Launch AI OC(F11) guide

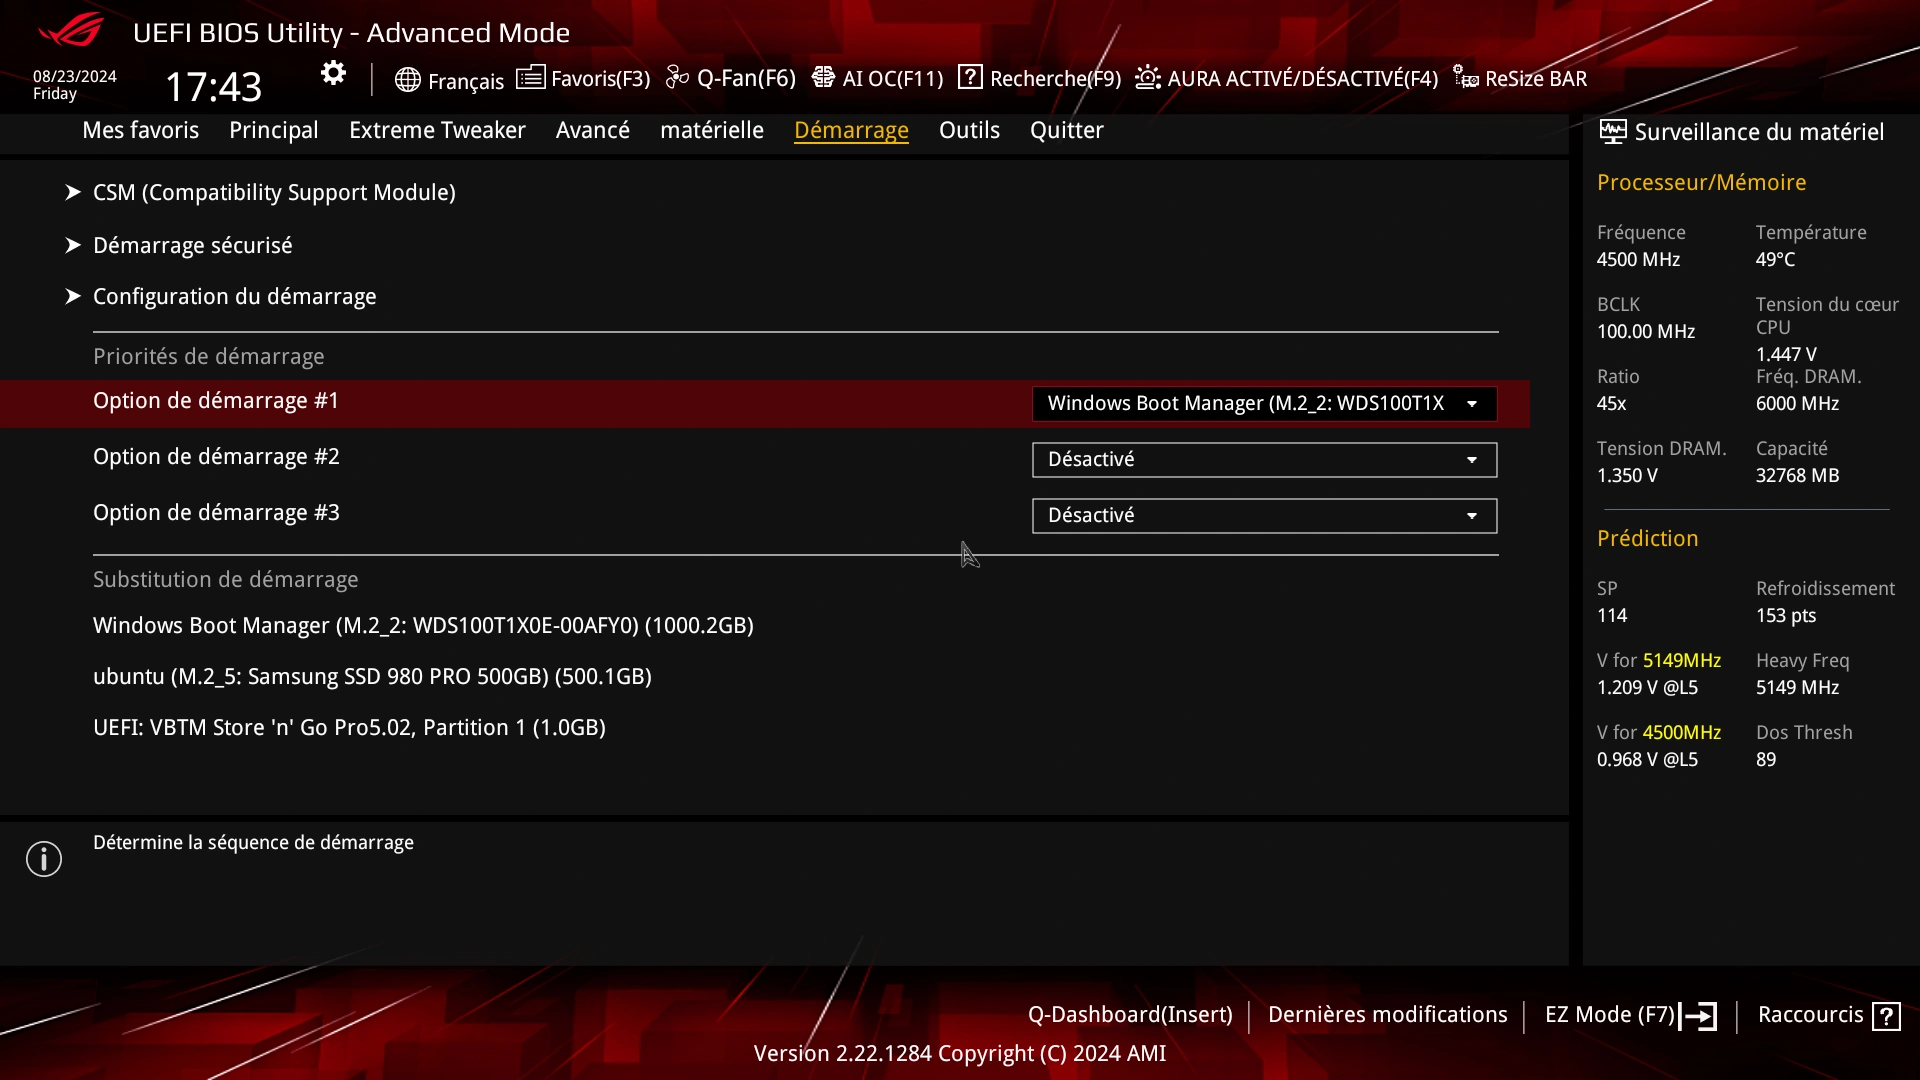893,79
